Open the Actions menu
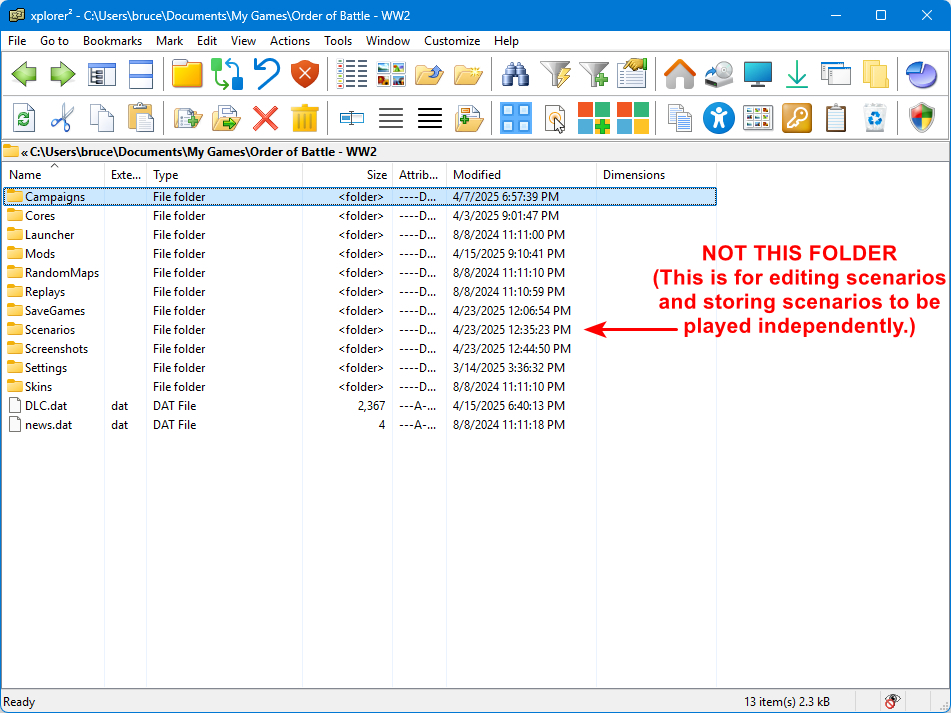 (290, 41)
